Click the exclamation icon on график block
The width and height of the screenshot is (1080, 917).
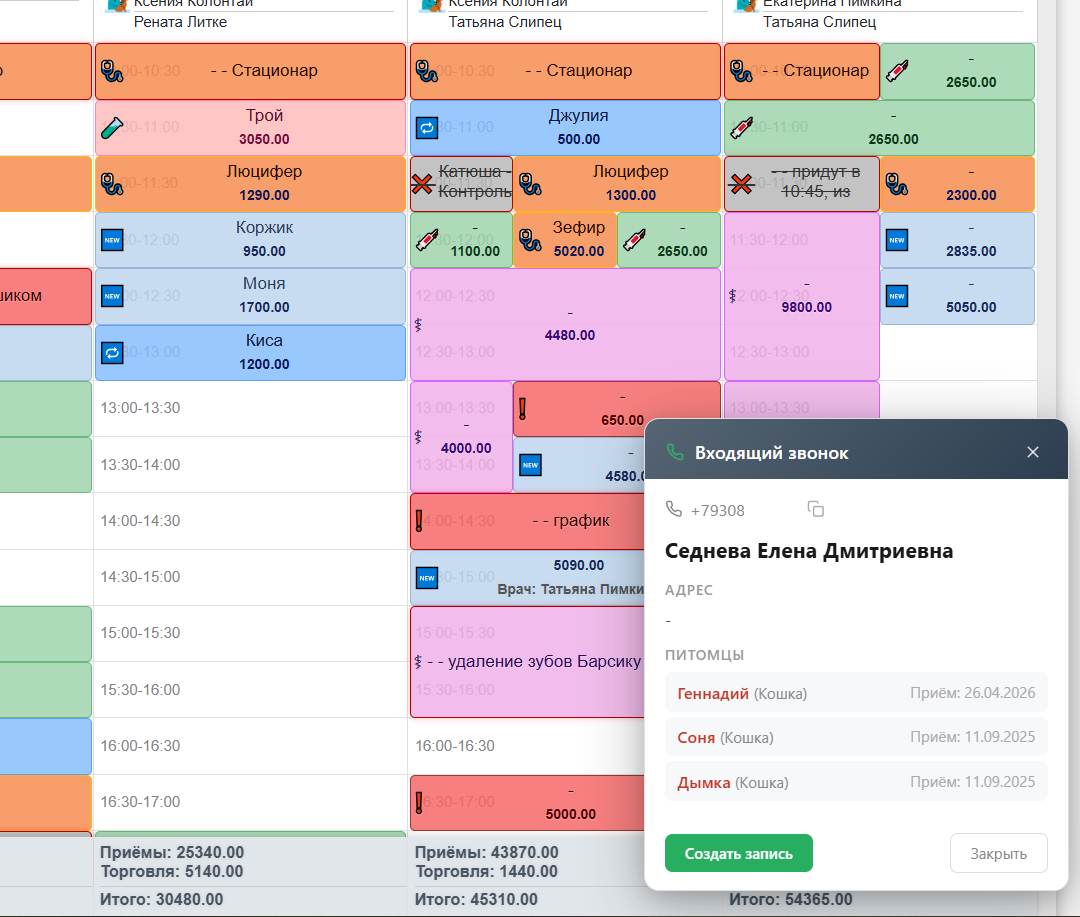point(419,520)
